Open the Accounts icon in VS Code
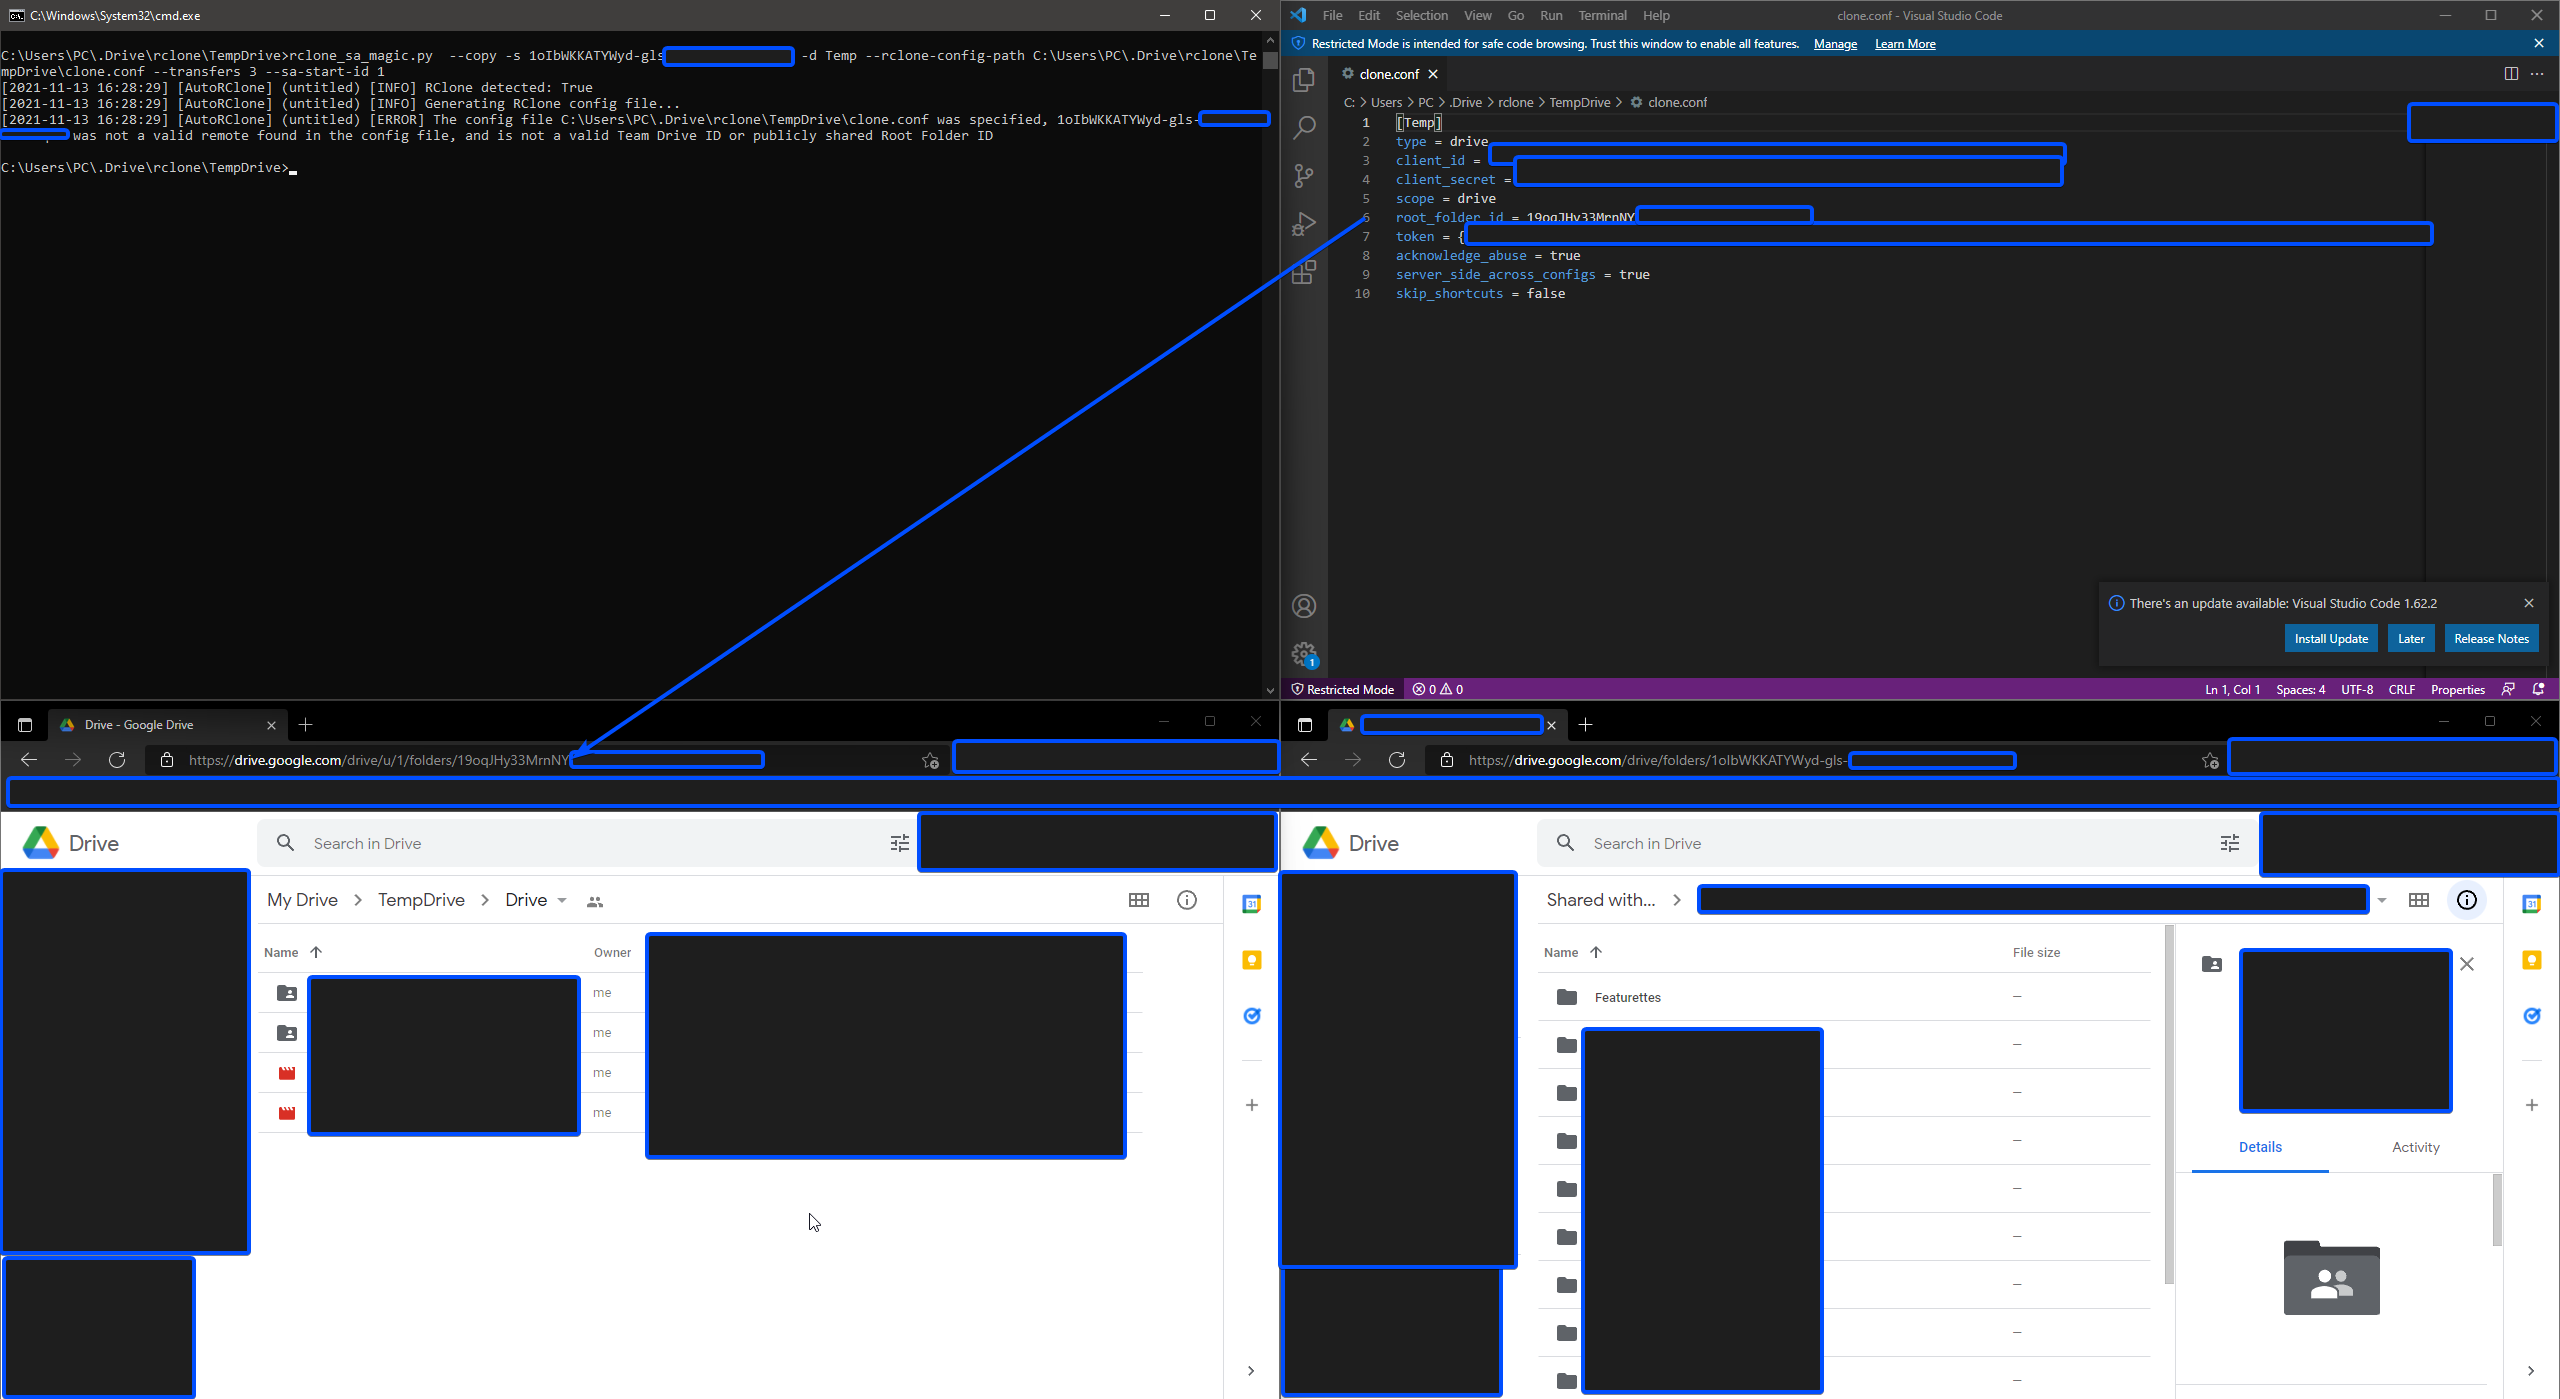2560x1399 pixels. [1304, 606]
